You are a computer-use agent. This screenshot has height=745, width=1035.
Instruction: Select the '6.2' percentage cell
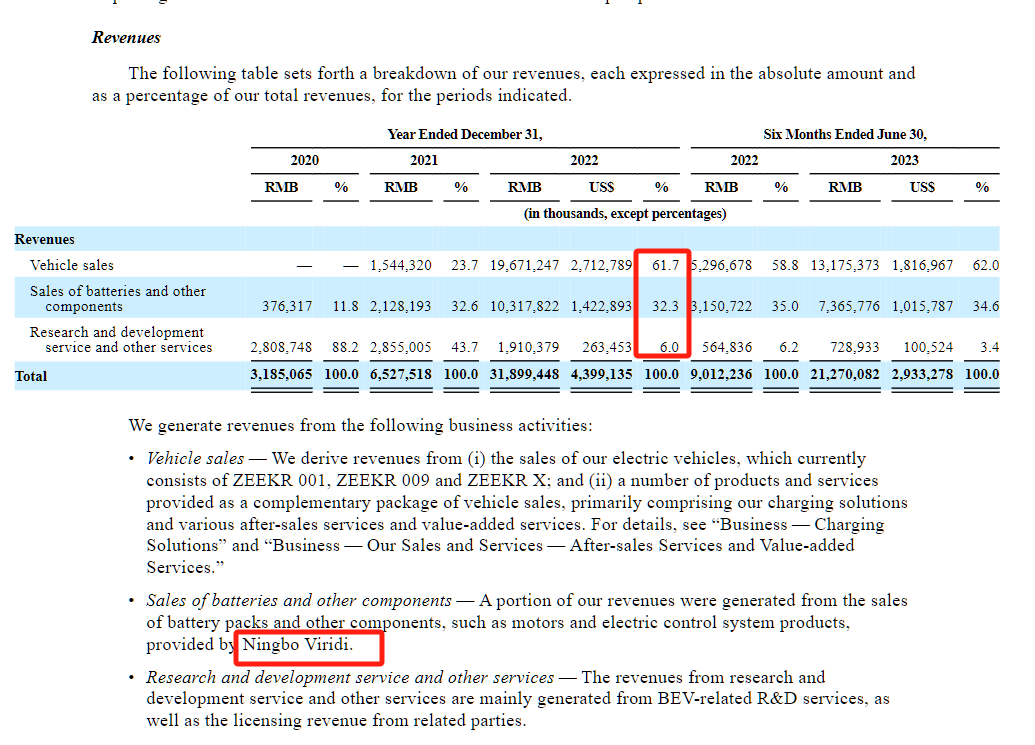click(789, 348)
